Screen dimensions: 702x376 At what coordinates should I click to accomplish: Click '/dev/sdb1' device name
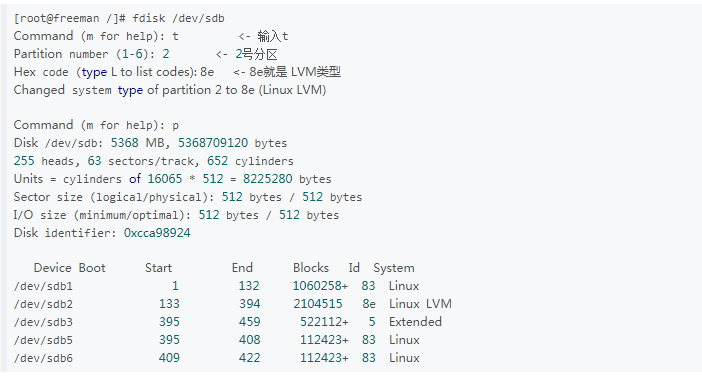pos(43,286)
